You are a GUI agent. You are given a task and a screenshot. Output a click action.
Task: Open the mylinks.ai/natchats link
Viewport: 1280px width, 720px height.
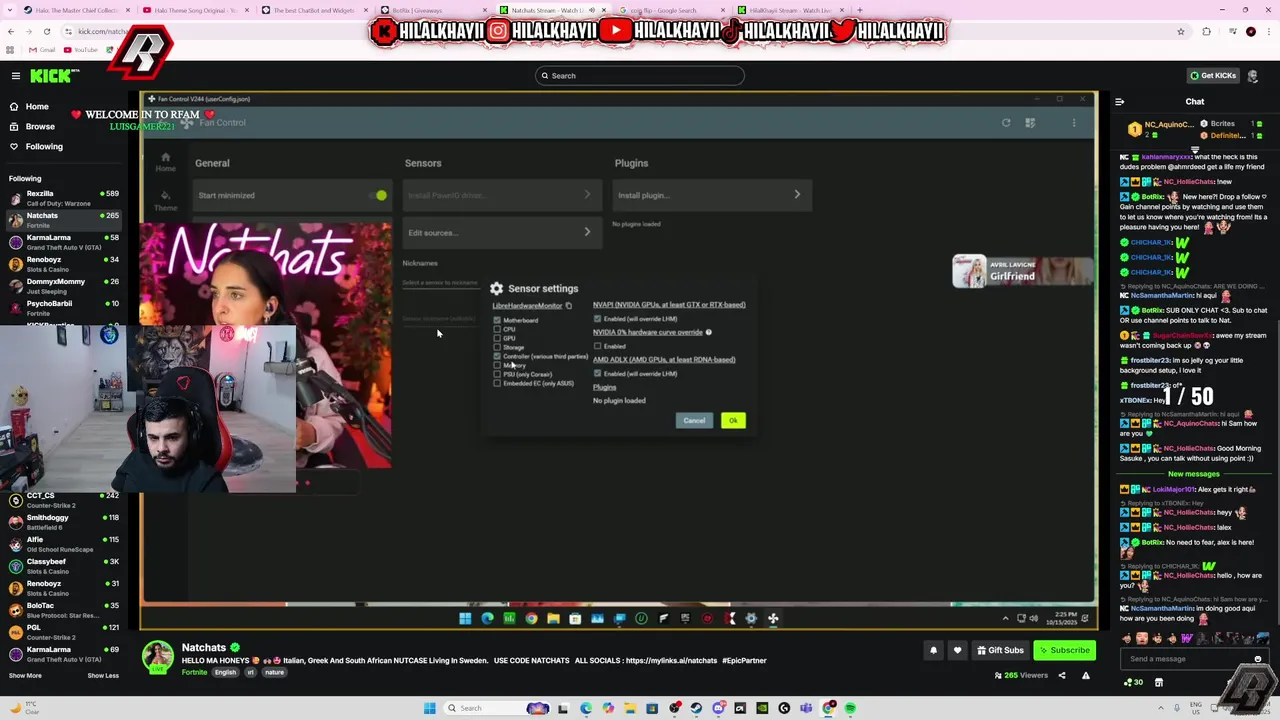tap(673, 661)
